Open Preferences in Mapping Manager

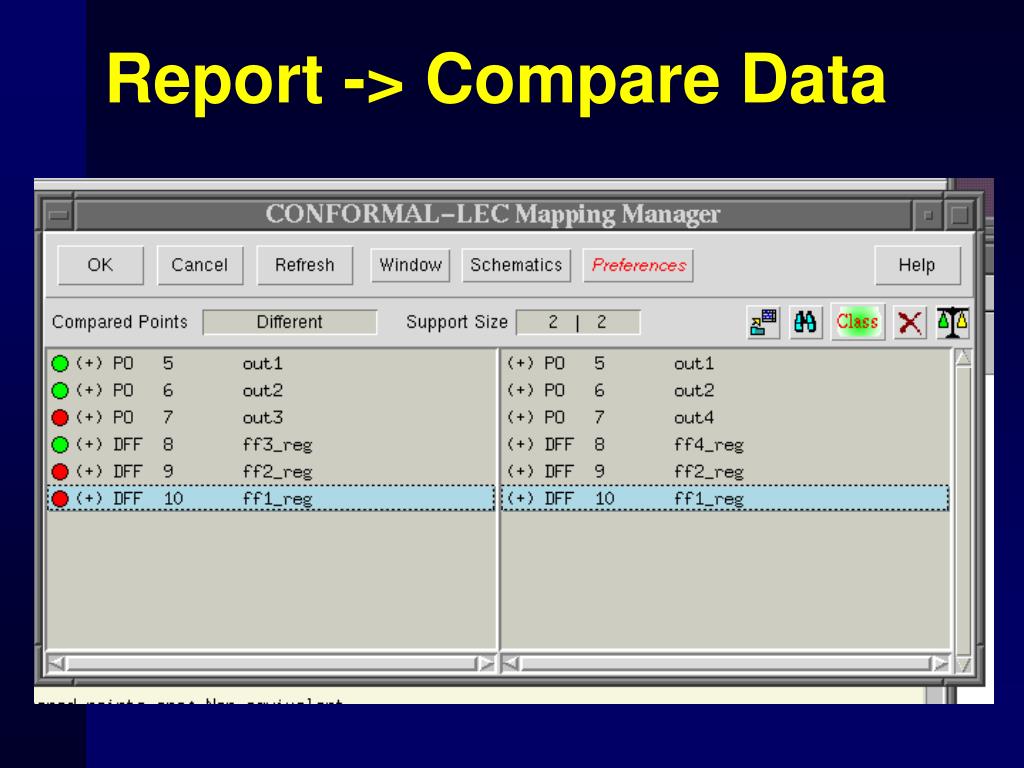click(x=638, y=265)
